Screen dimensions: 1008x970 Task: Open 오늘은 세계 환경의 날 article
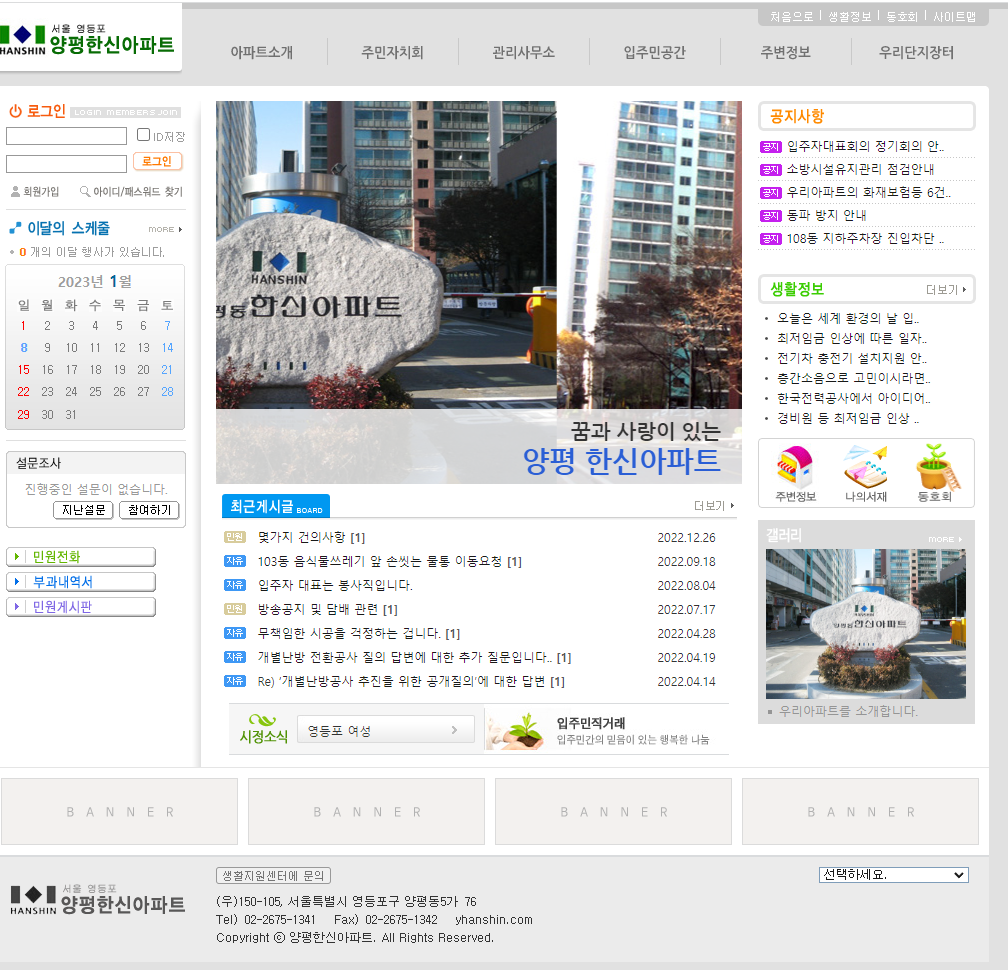tap(847, 318)
